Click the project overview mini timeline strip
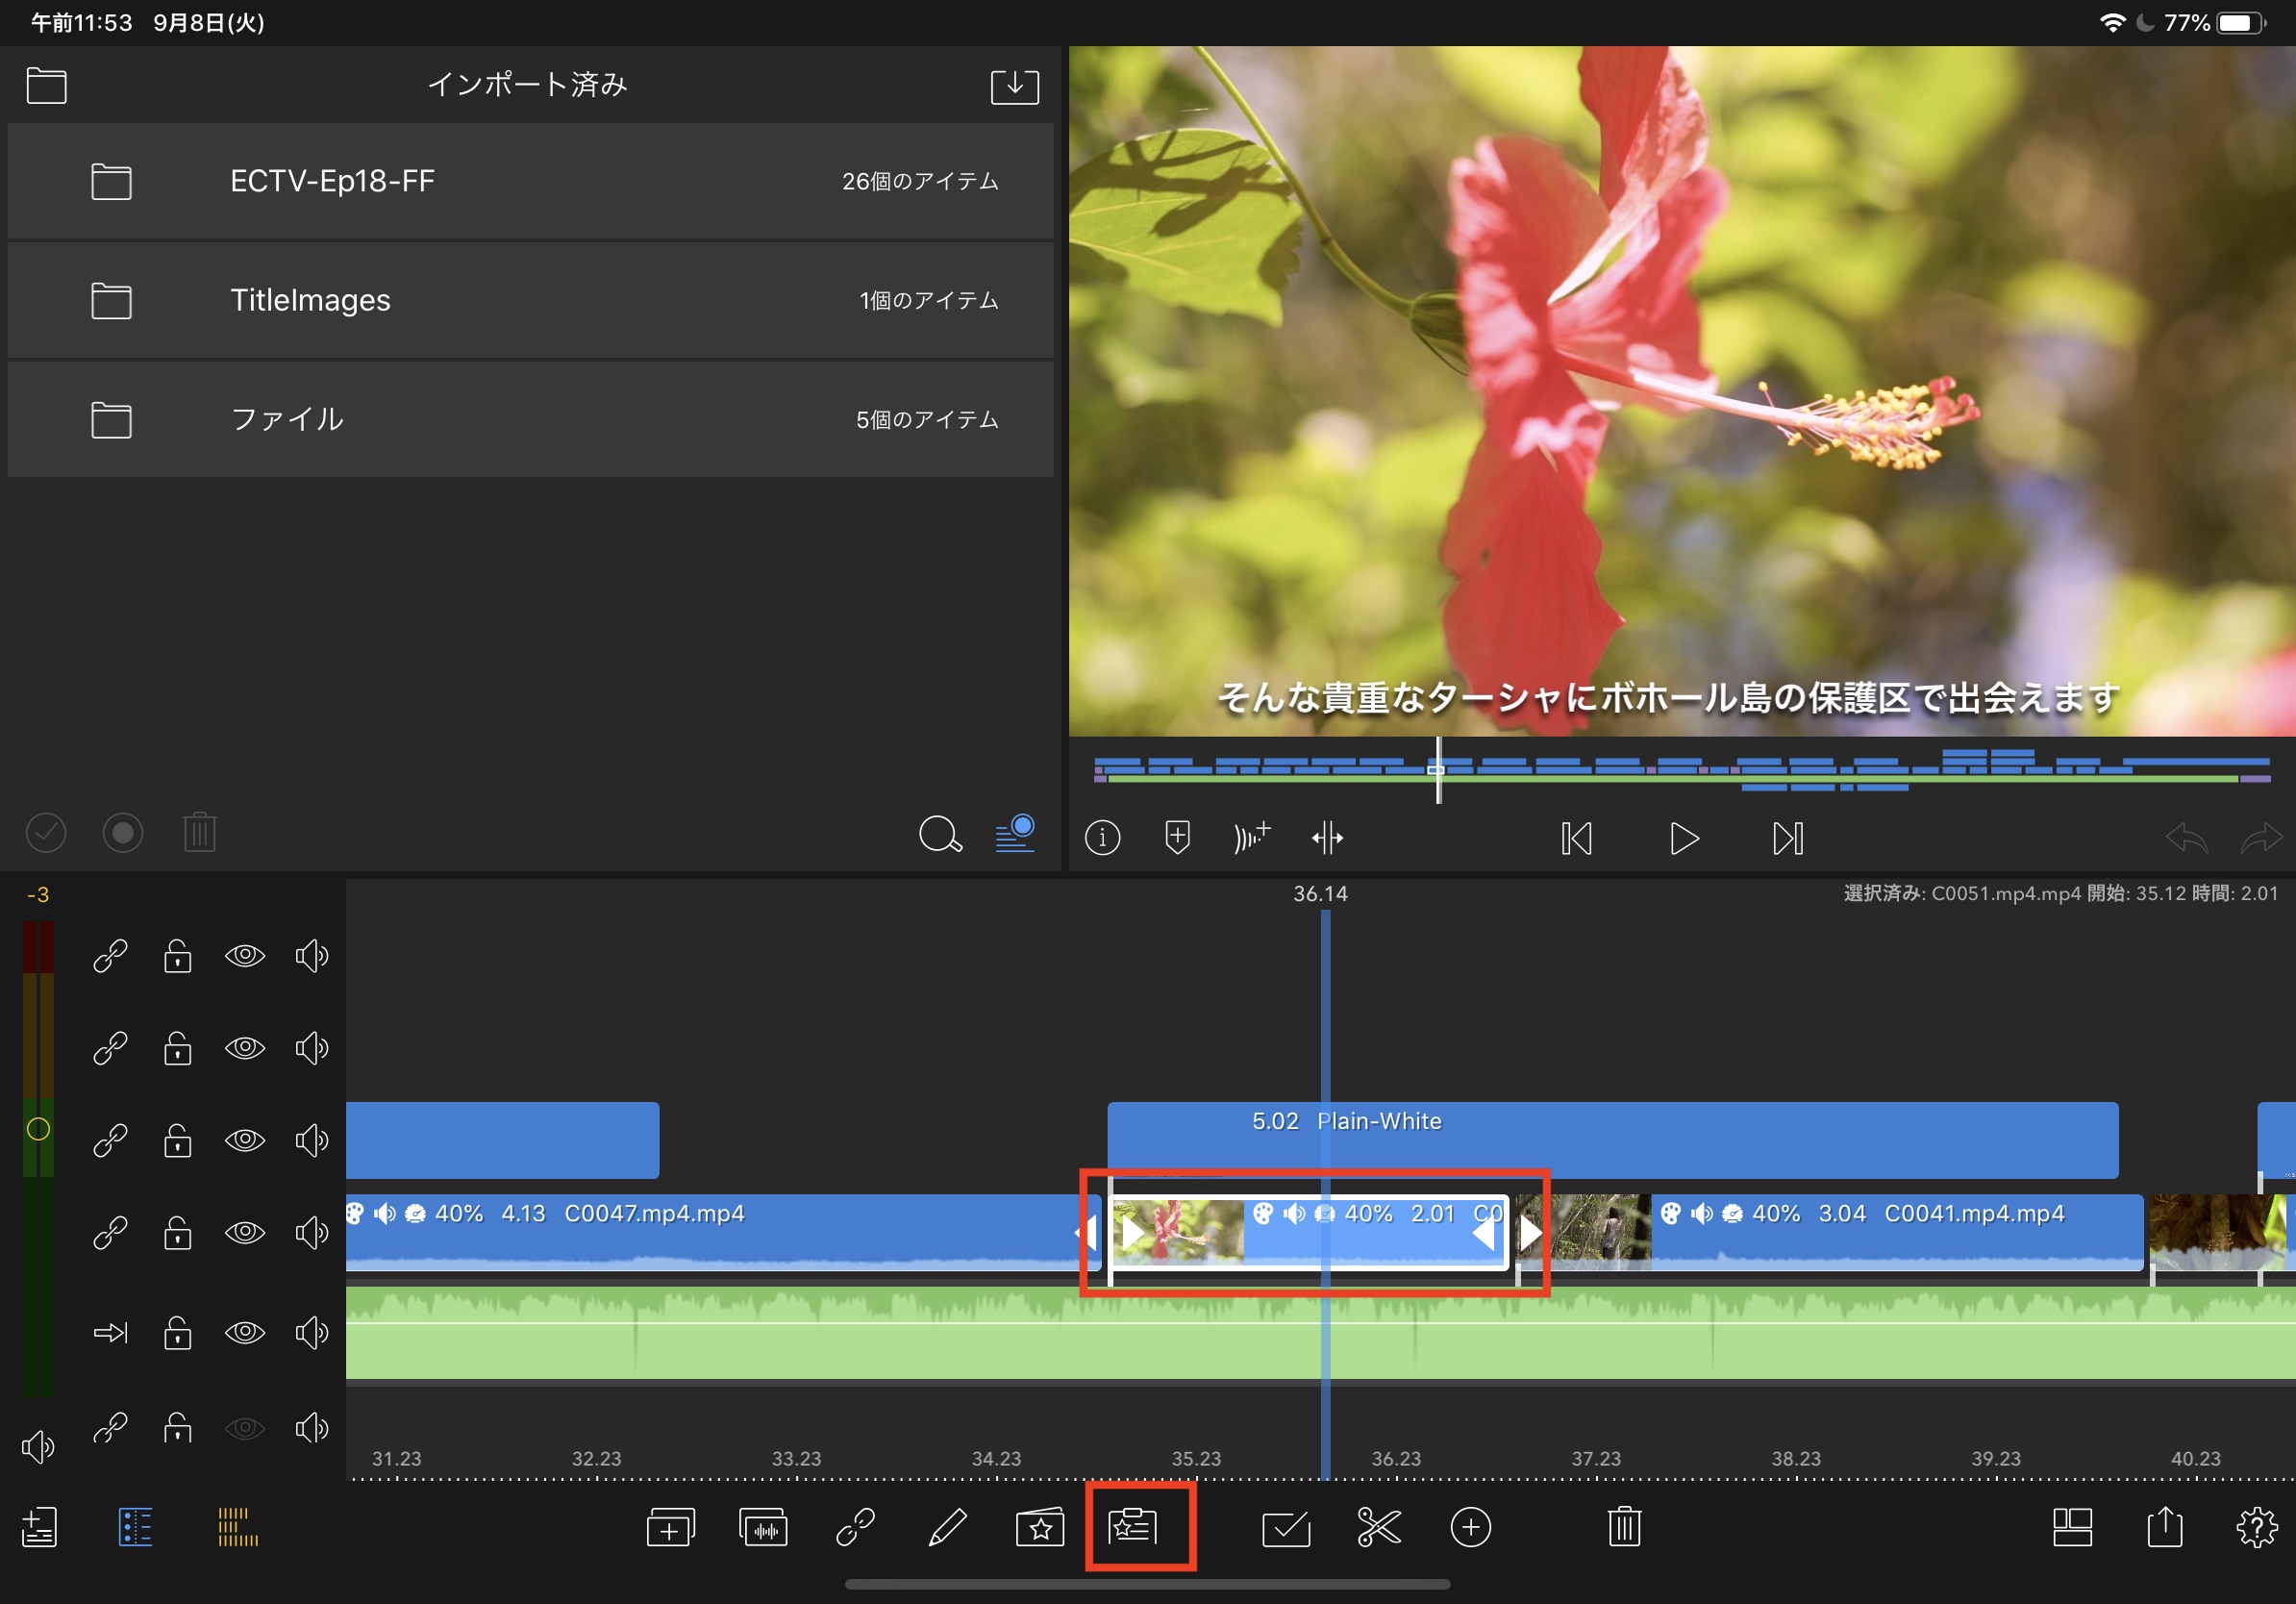The image size is (2296, 1604). tap(1680, 769)
